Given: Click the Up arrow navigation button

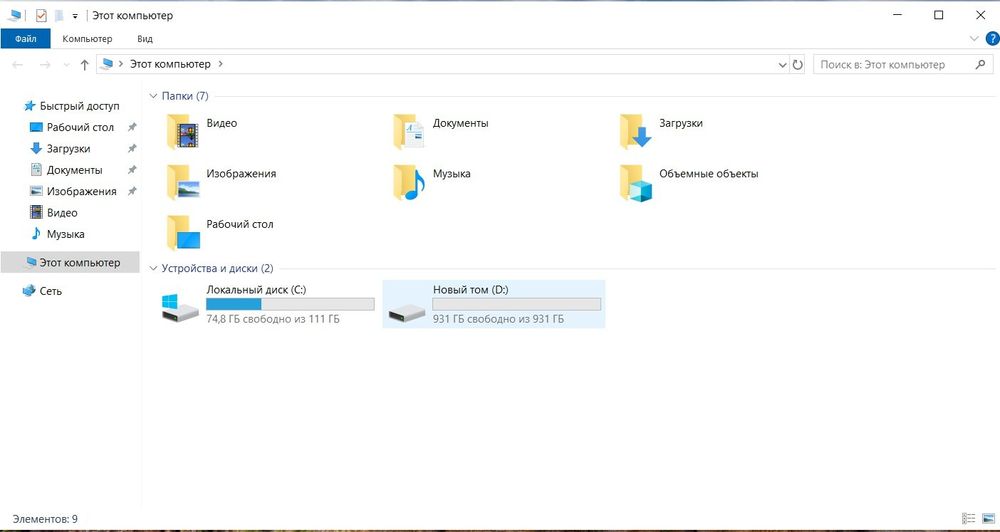Looking at the screenshot, I should point(84,64).
